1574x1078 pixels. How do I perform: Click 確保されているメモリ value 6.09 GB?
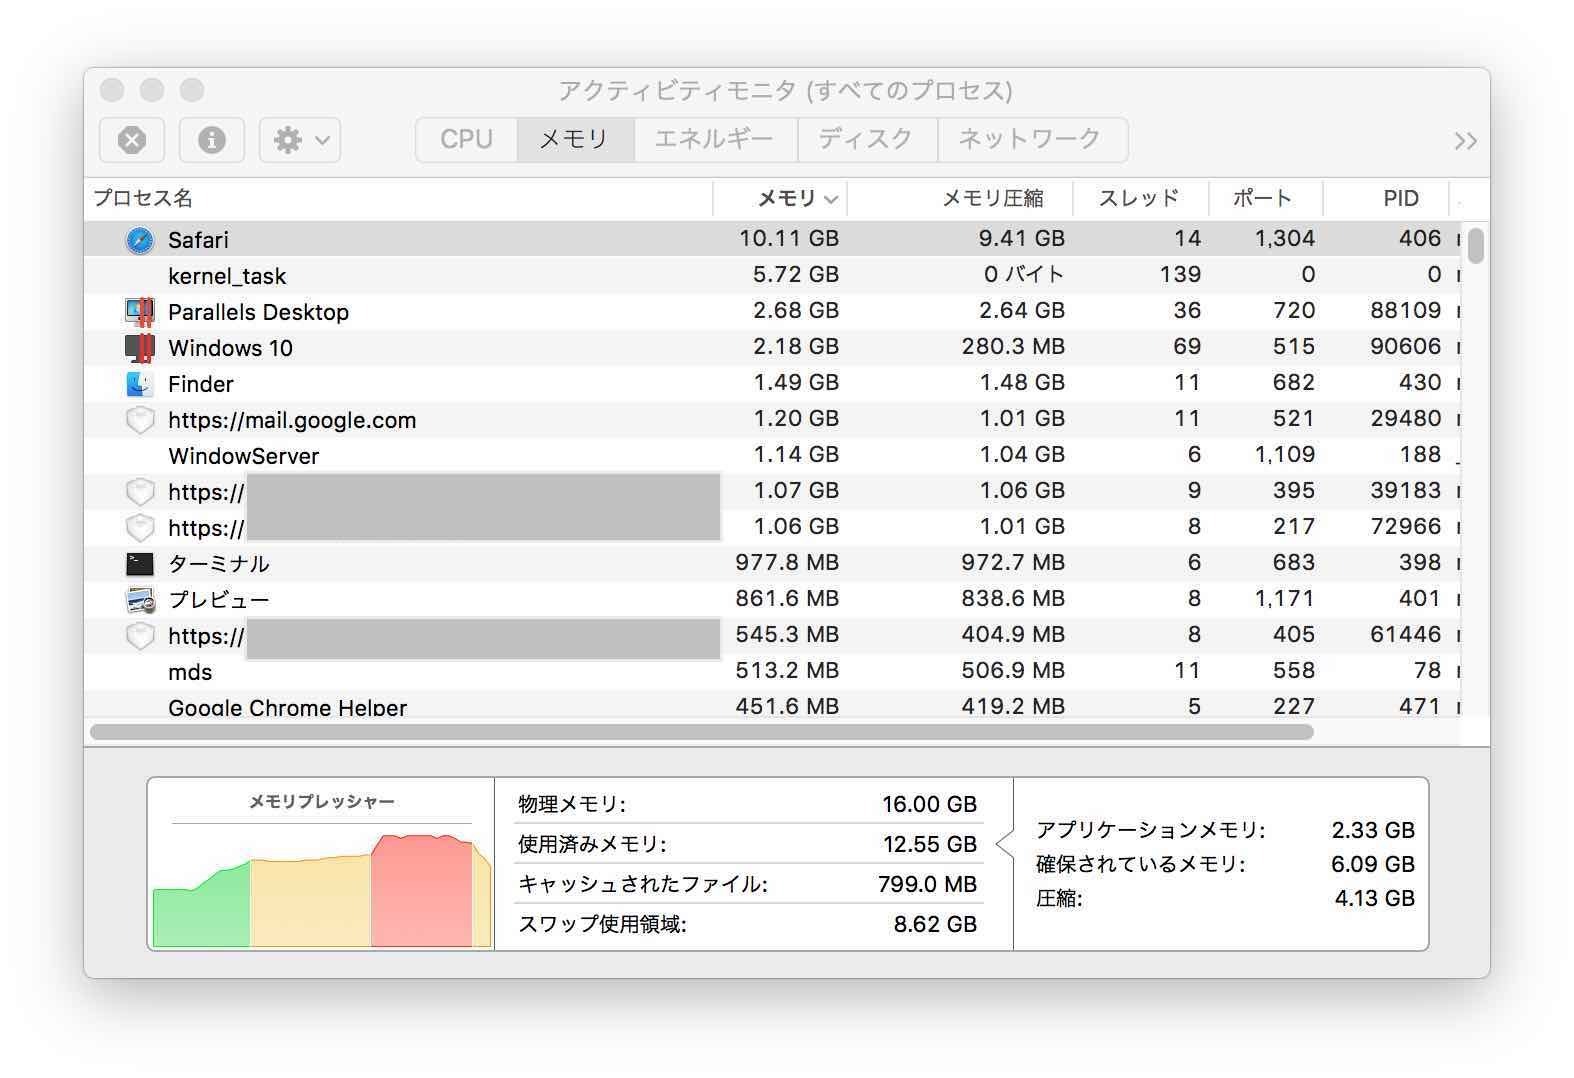1373,864
